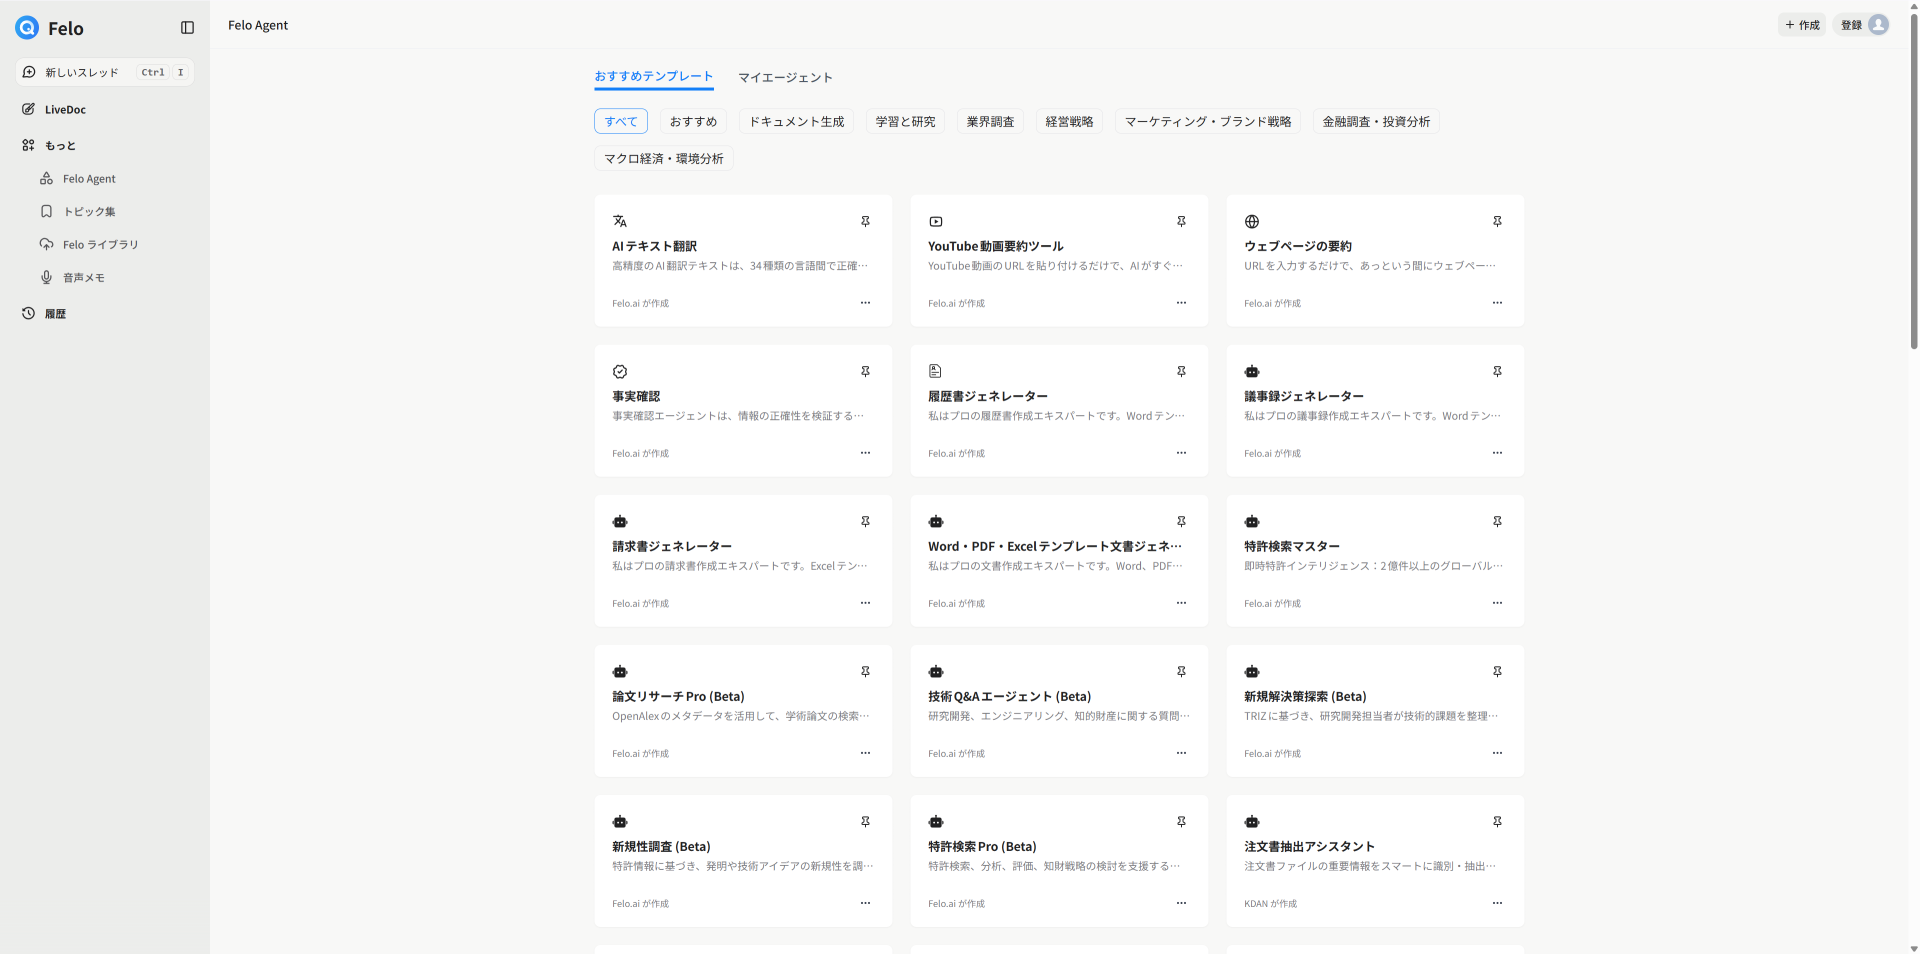1920x954 pixels.
Task: Pin the Word・PDF・Excel template card
Action: tap(1181, 522)
